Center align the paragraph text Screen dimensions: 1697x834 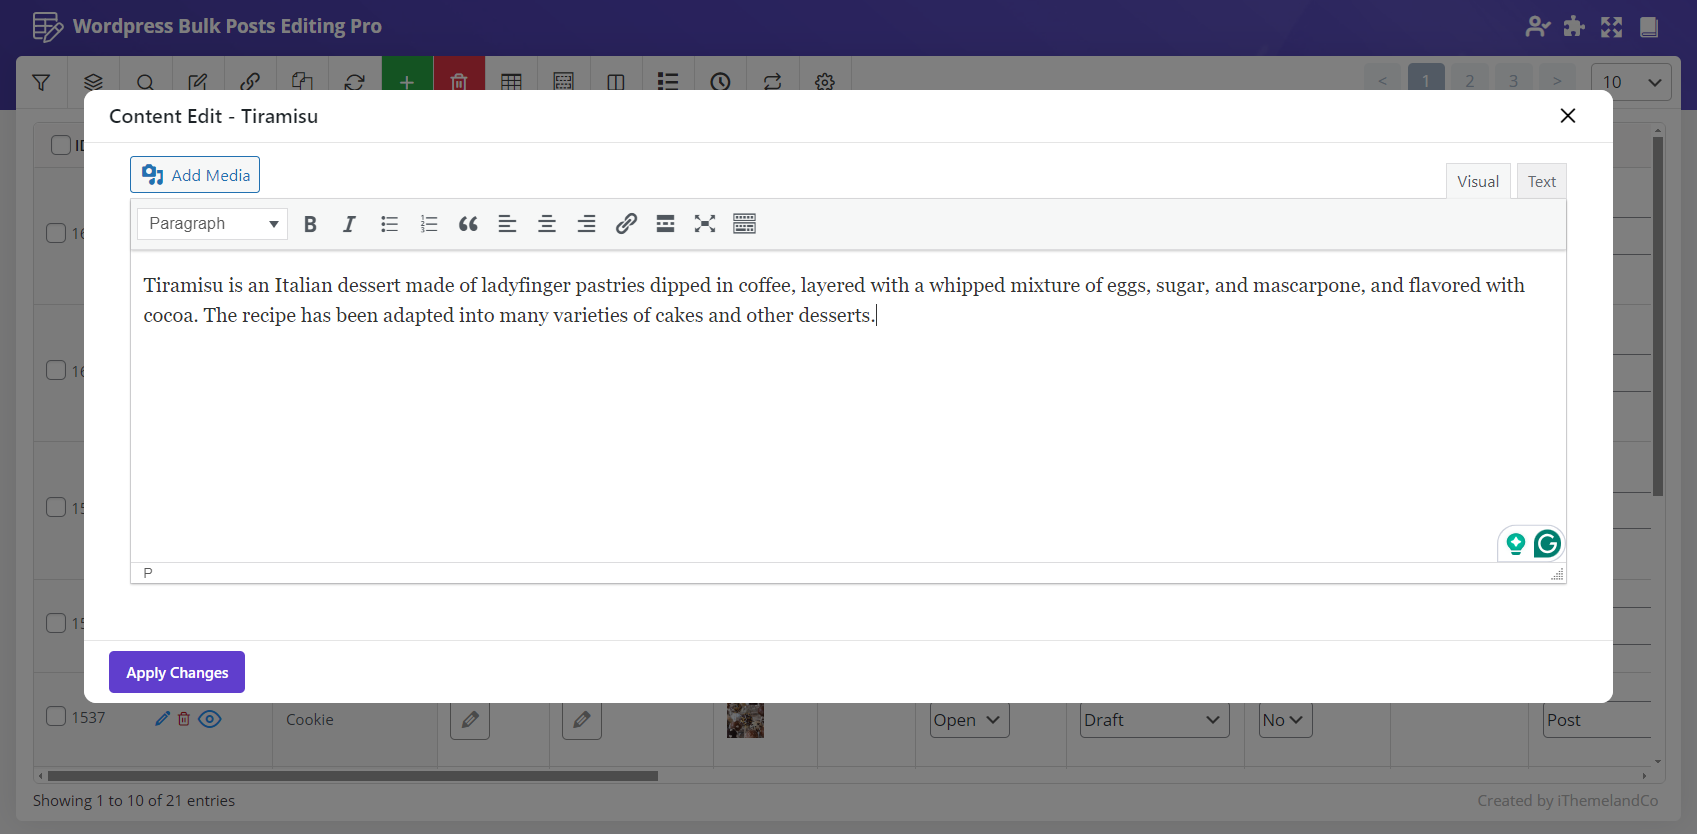coord(547,224)
